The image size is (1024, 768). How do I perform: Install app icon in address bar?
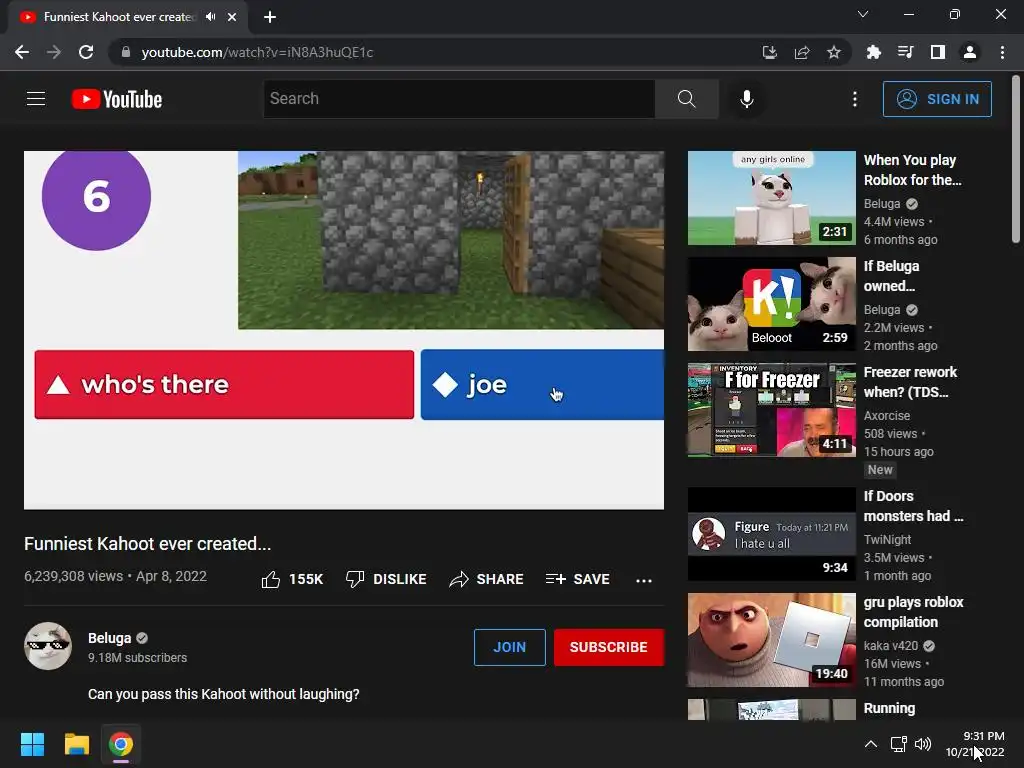(x=770, y=52)
